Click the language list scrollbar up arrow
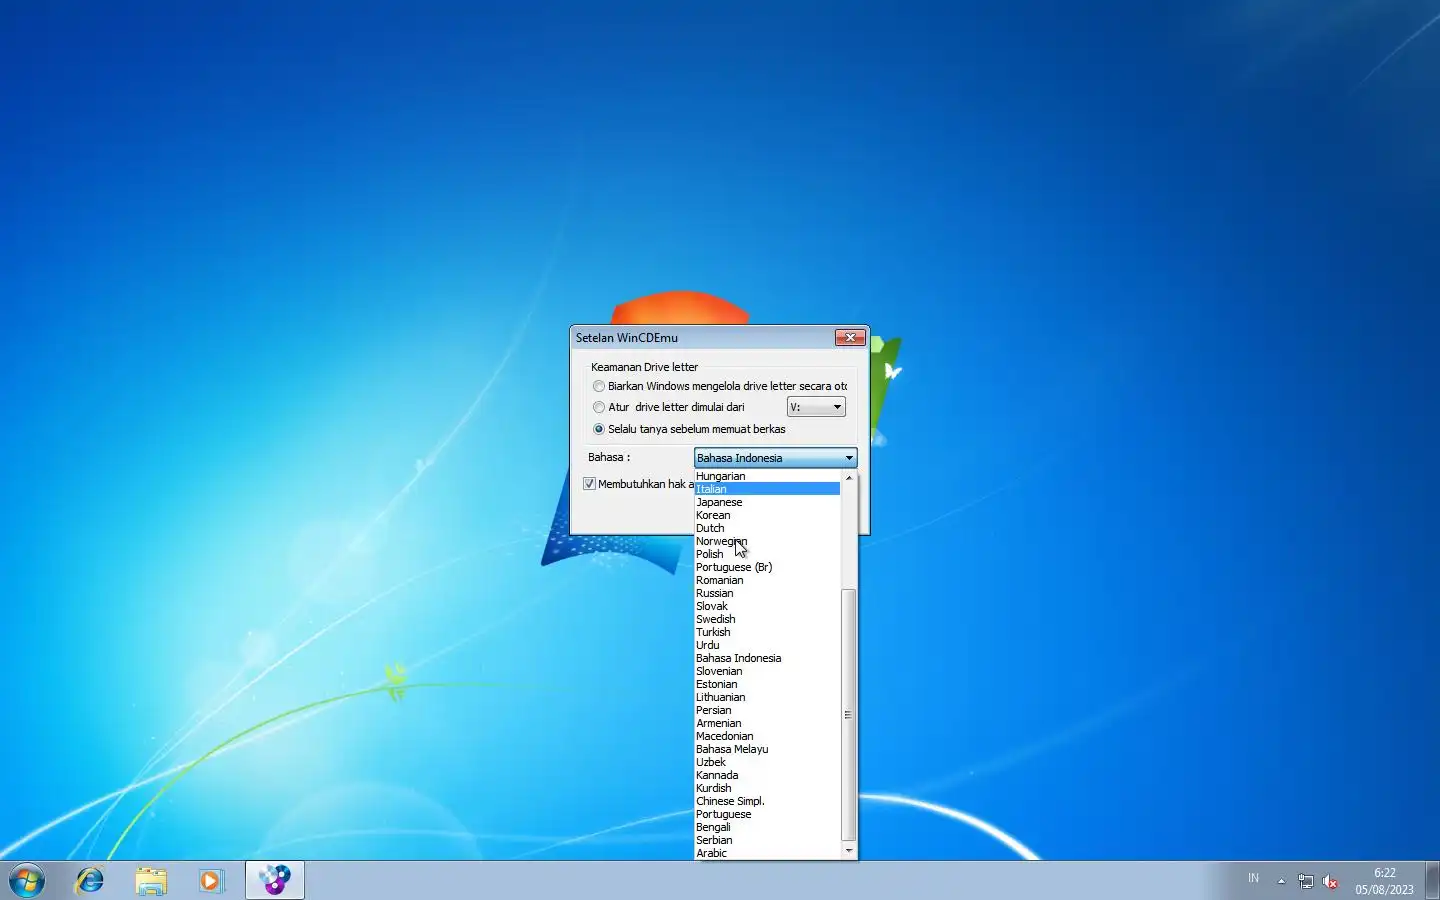The height and width of the screenshot is (900, 1440). [849, 478]
